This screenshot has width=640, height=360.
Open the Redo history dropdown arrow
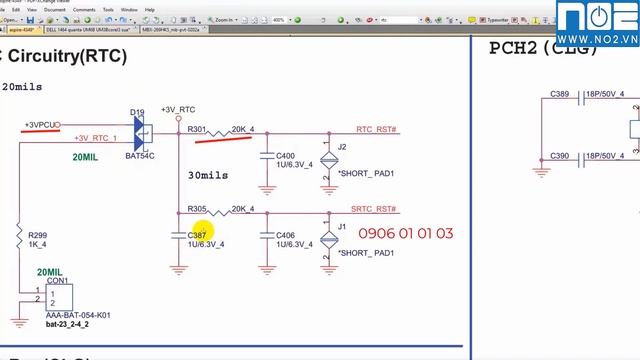click(131, 20)
